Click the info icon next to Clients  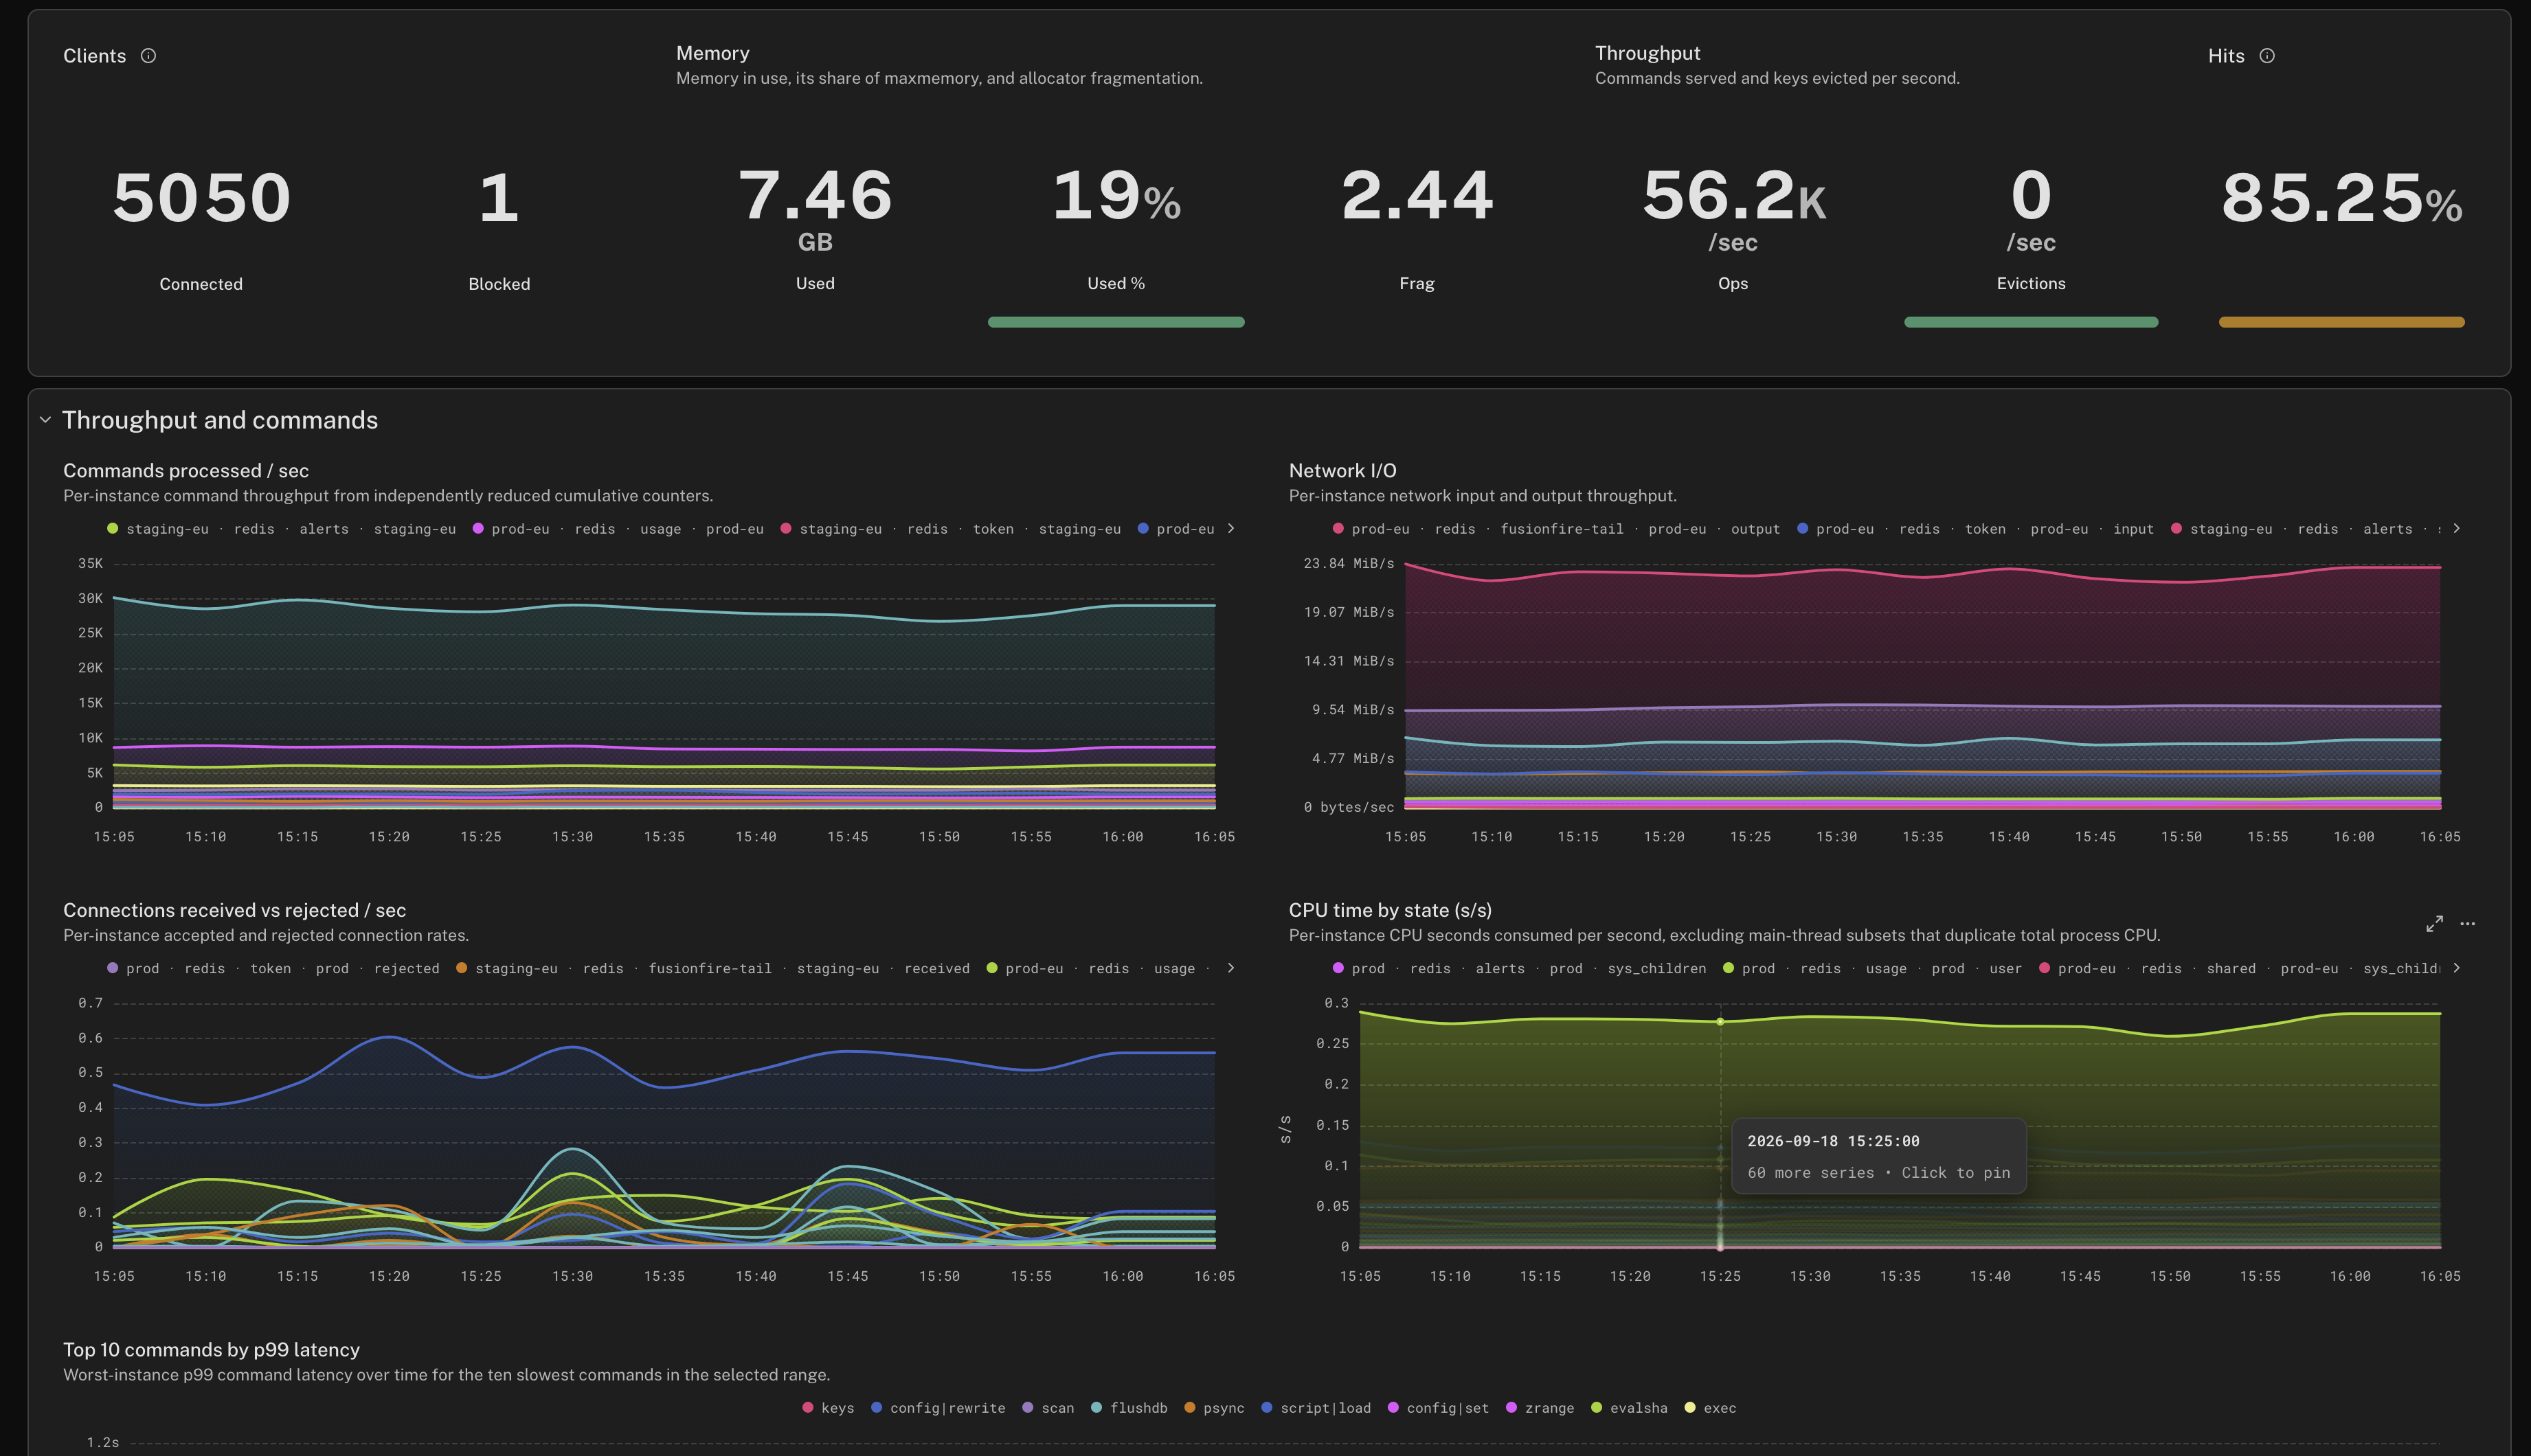(x=148, y=56)
